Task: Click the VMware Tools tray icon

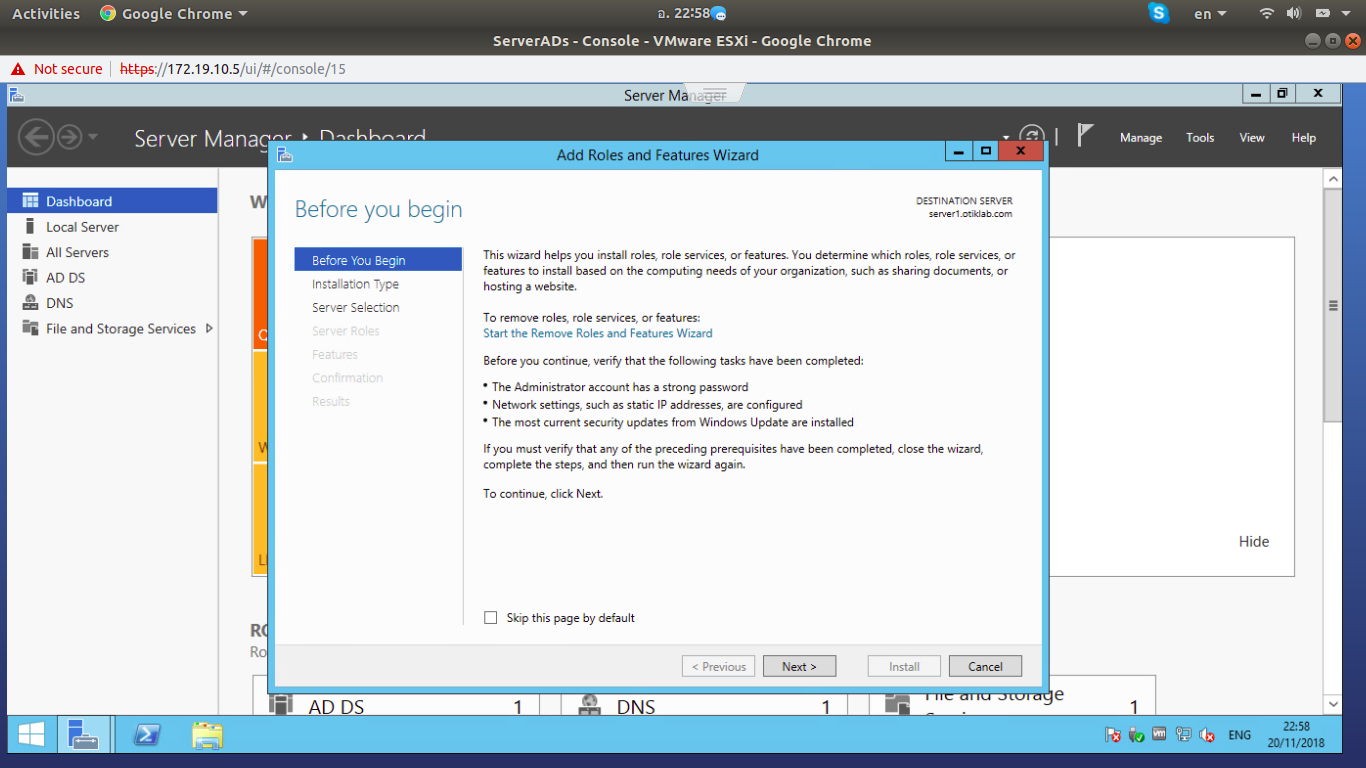Action: [1159, 734]
